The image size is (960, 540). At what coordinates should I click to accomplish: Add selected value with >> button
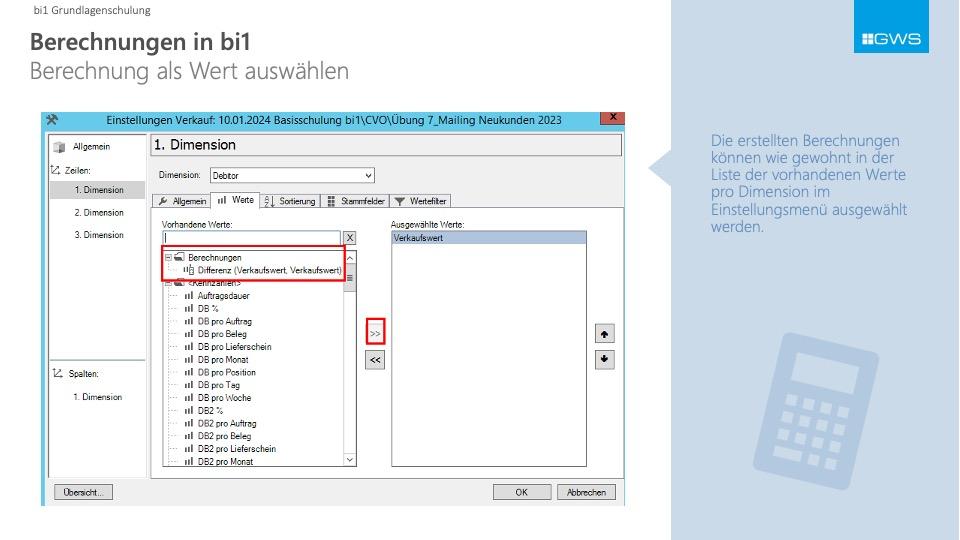point(375,334)
